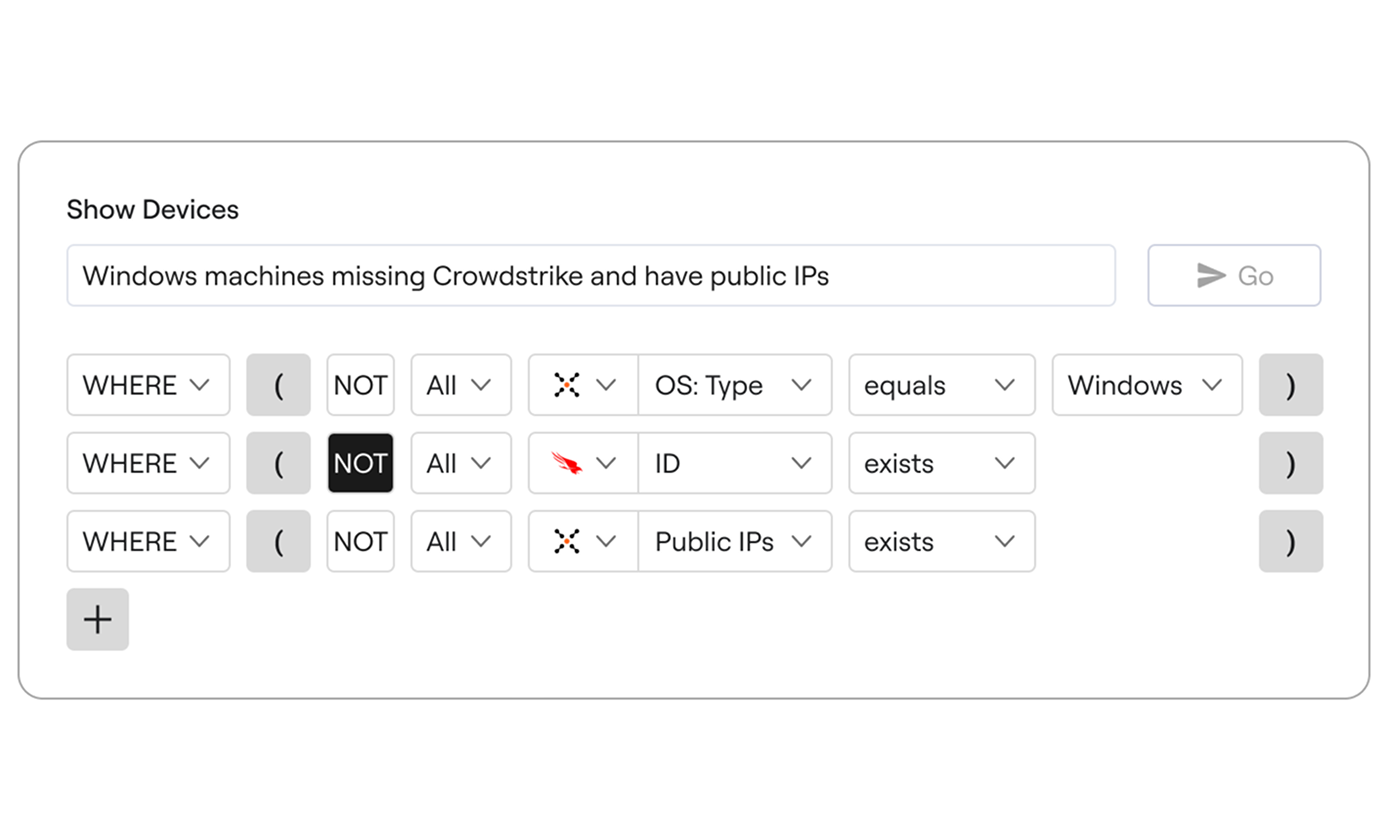Open the CrowdStrike falcon icon dropdown
The width and height of the screenshot is (1388, 840).
[x=569, y=463]
